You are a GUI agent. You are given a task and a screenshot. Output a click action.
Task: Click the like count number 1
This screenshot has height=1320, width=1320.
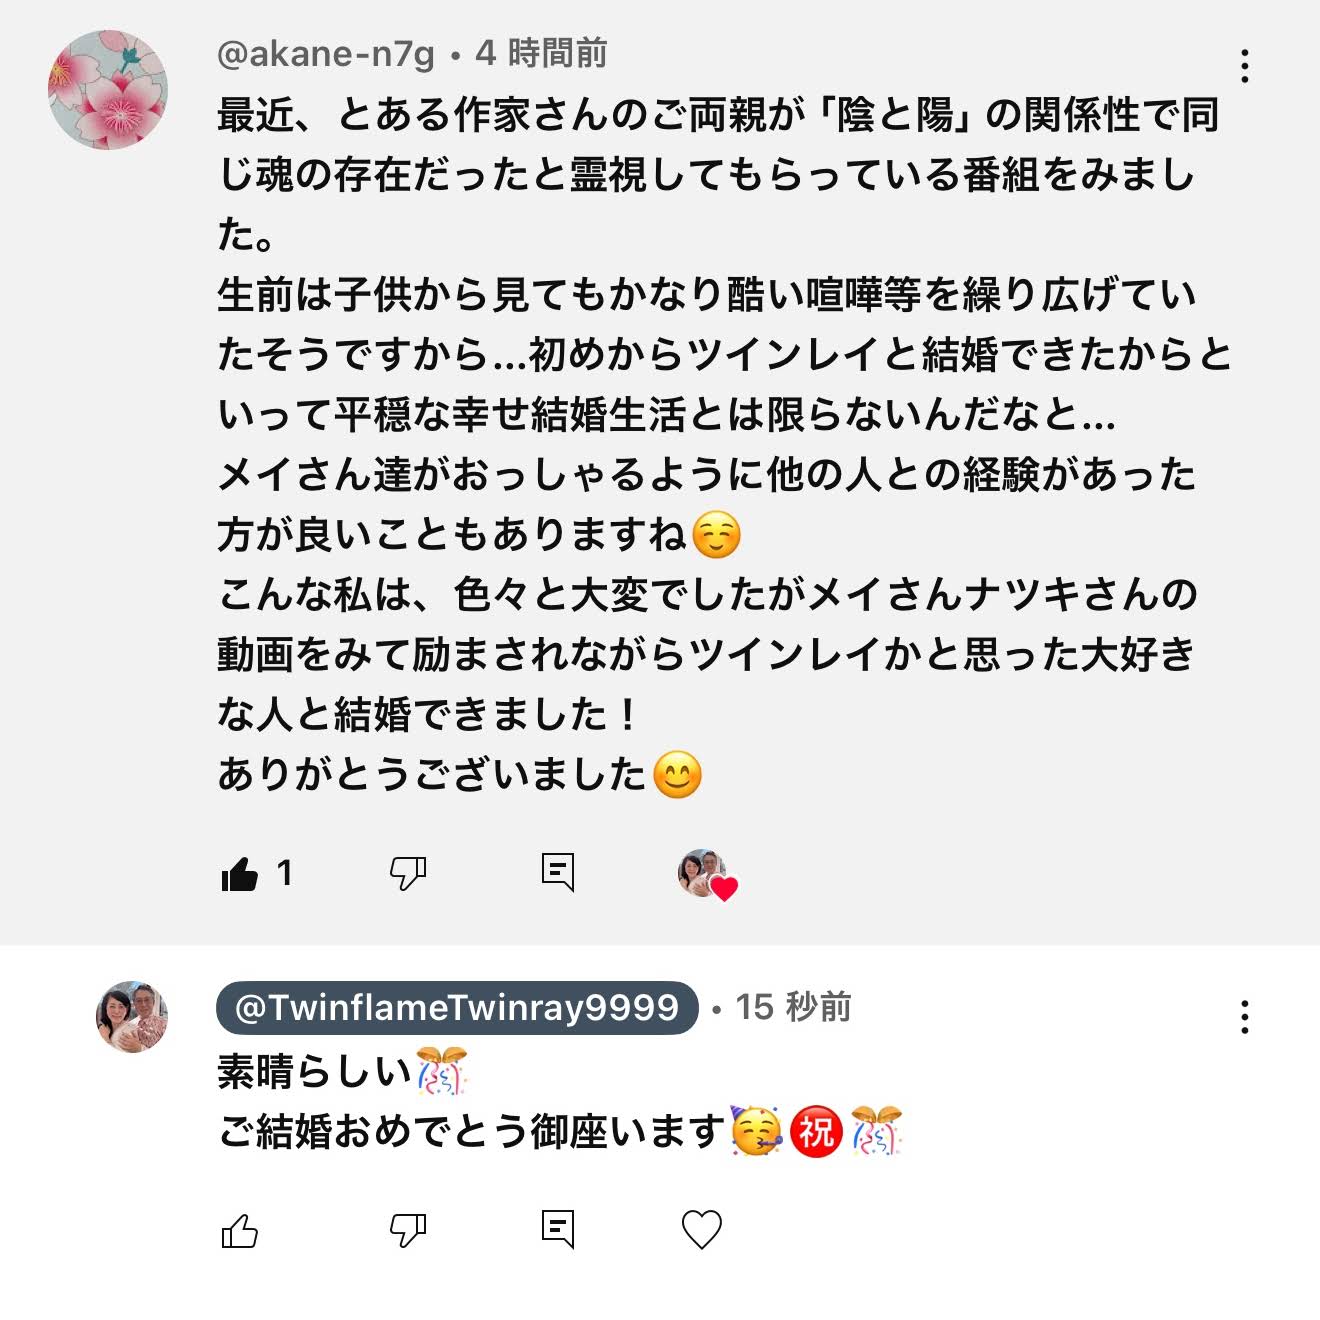pyautogui.click(x=284, y=874)
